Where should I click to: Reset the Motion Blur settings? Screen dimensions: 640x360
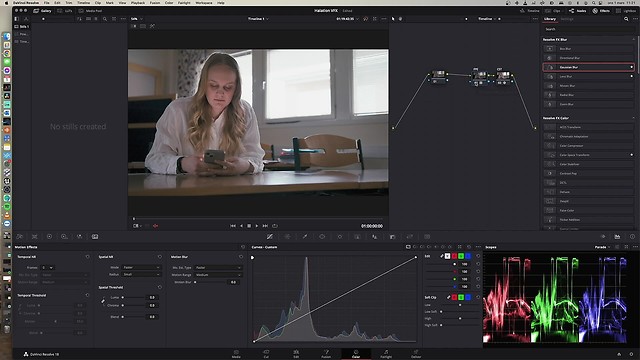(241, 257)
